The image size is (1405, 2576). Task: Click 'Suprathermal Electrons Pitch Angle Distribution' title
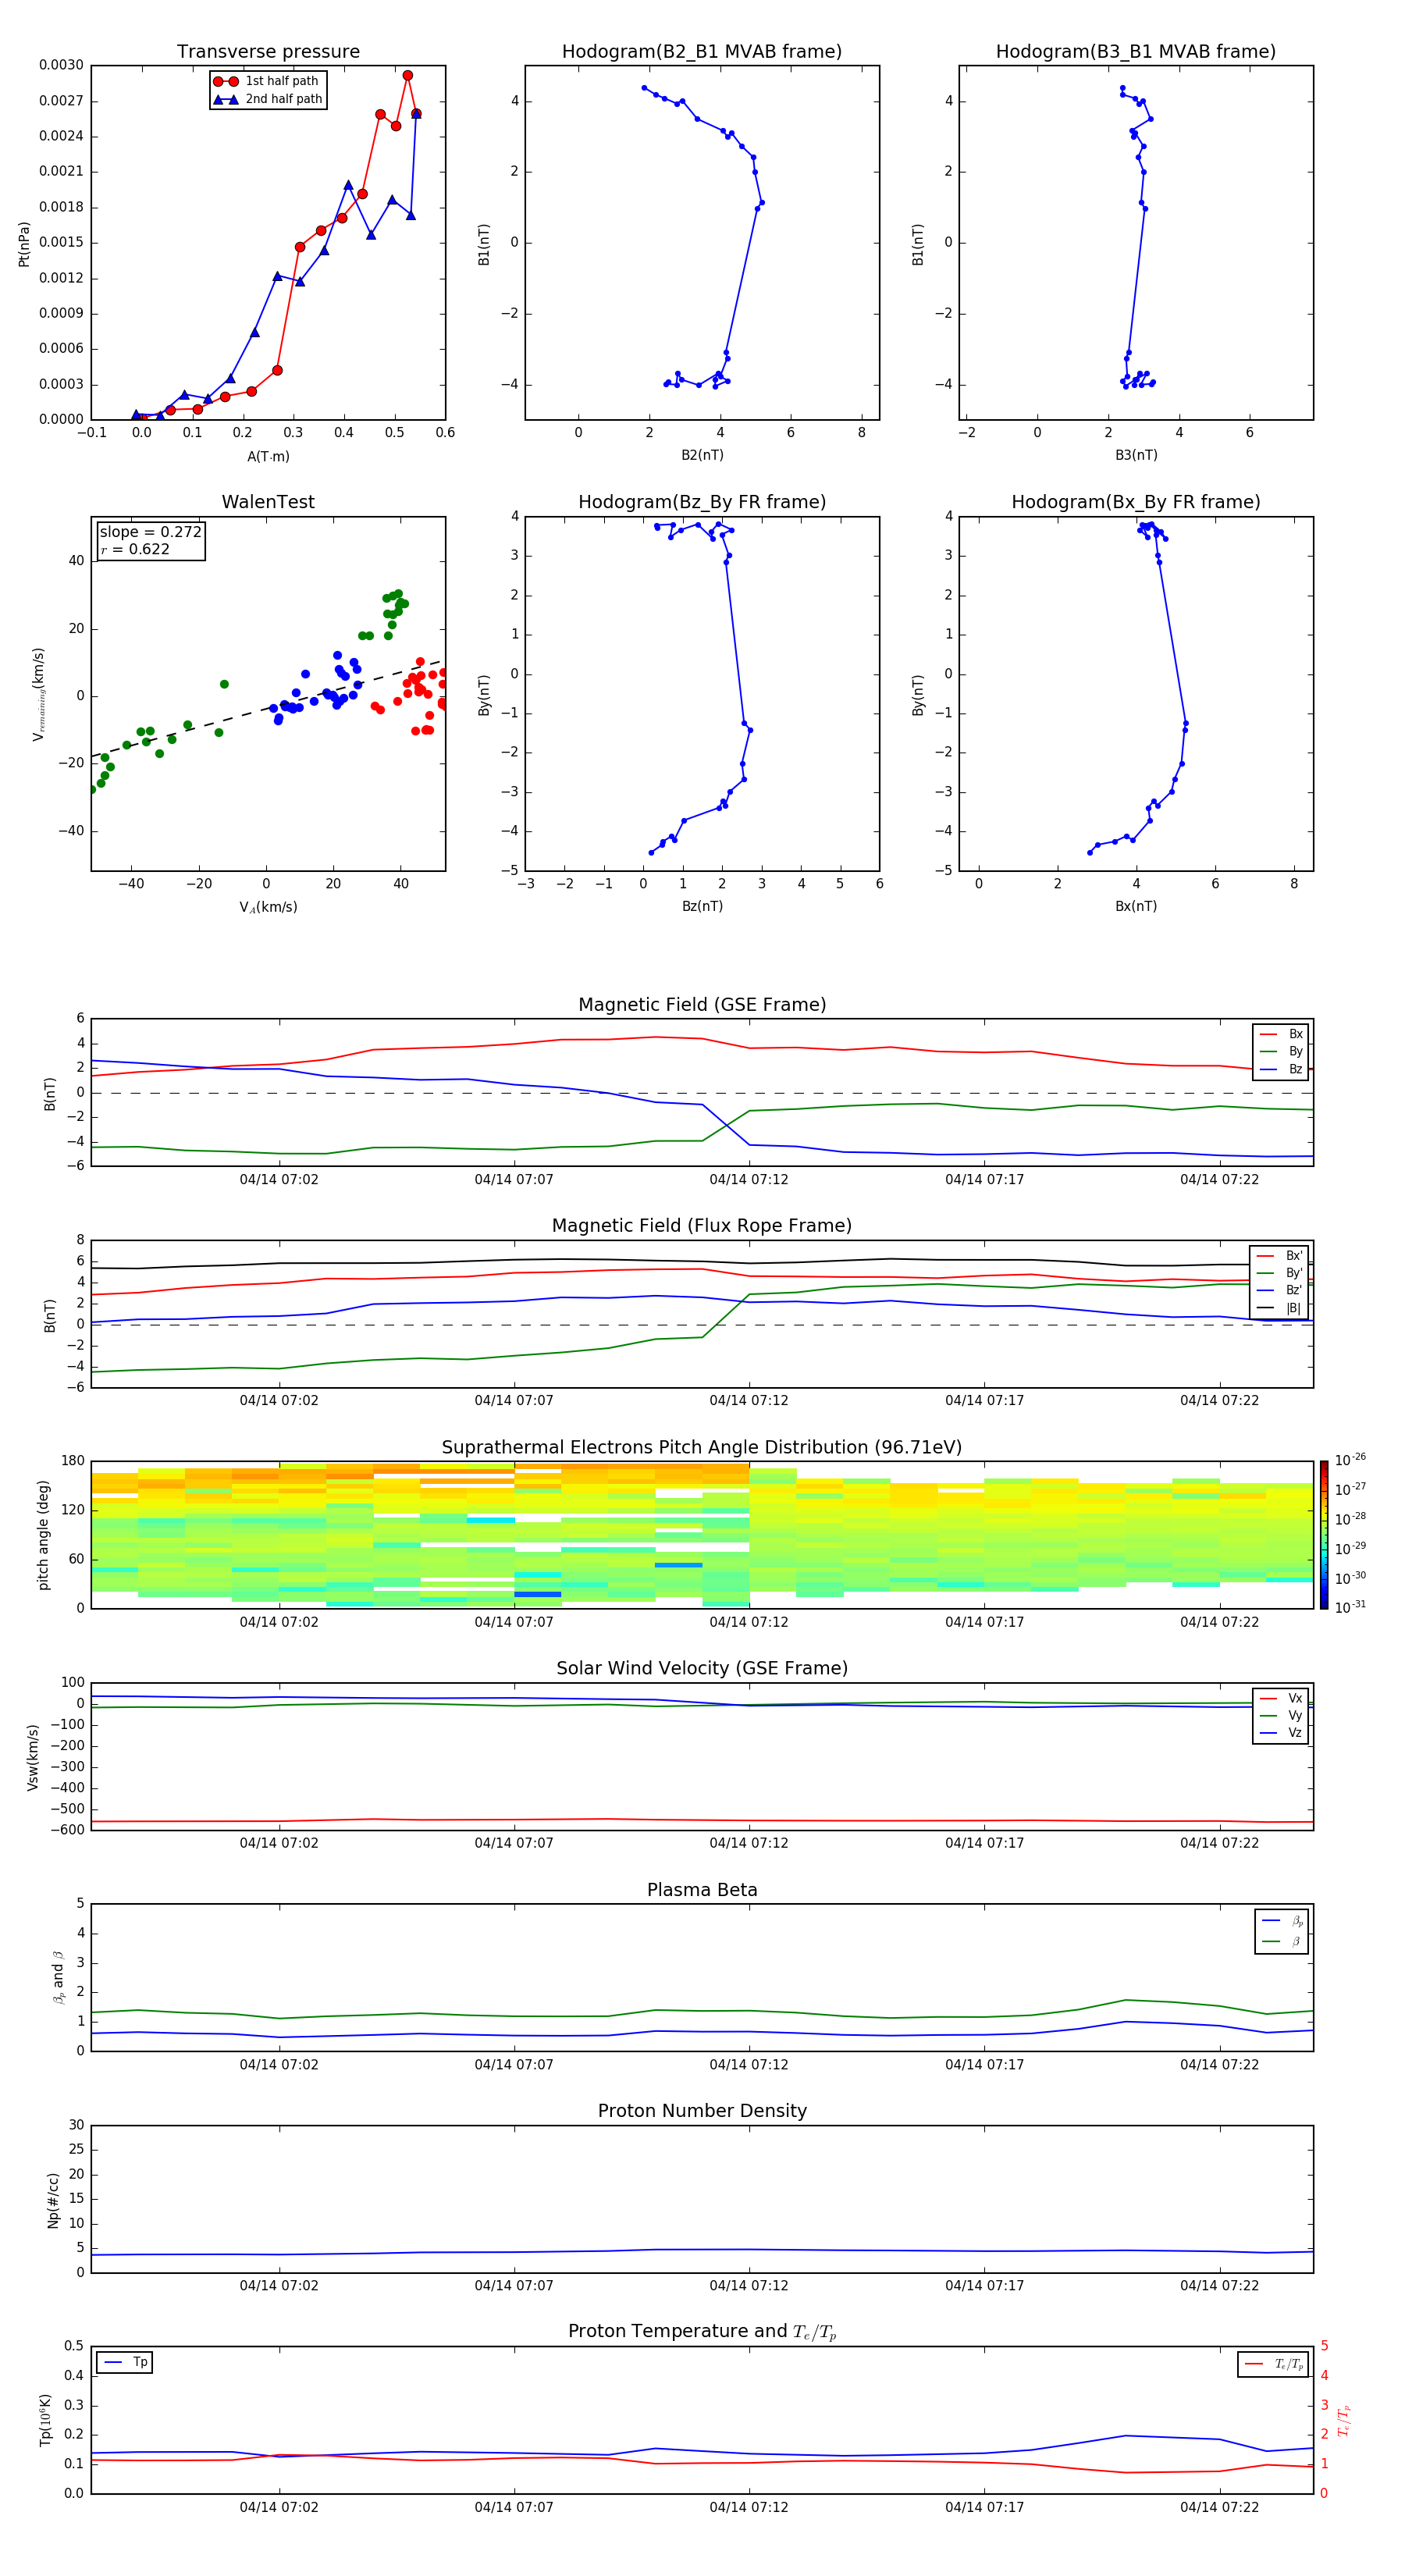[702, 1448]
